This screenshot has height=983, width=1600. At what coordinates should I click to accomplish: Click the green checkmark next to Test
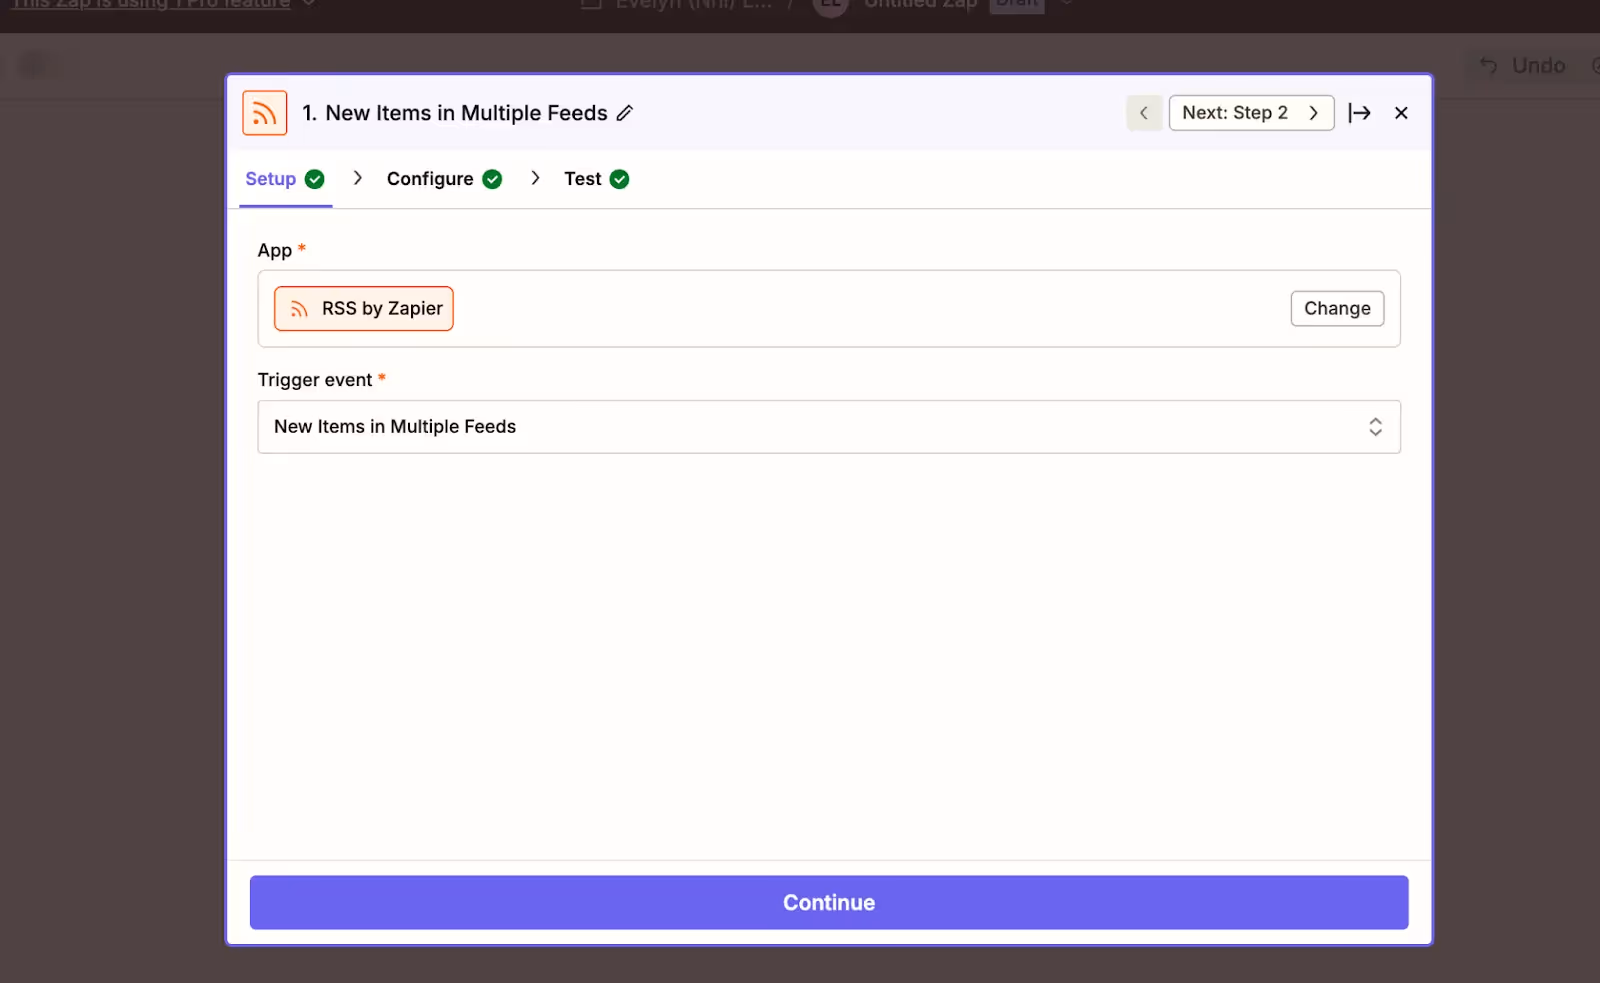pos(620,179)
